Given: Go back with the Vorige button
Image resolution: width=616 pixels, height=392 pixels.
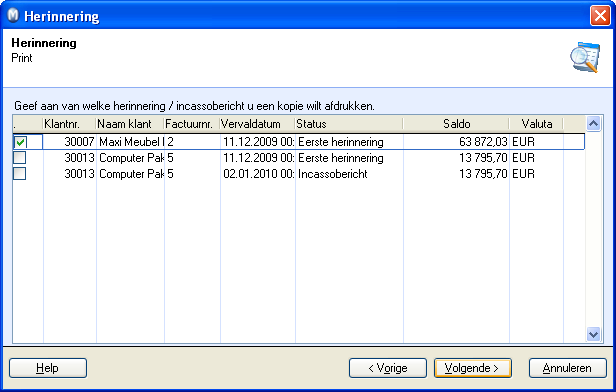Looking at the screenshot, I should coord(388,368).
